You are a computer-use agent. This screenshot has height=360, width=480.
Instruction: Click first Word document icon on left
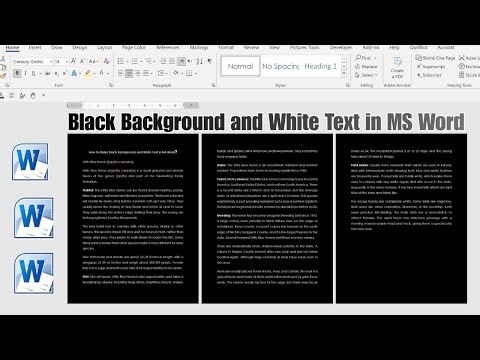click(30, 162)
